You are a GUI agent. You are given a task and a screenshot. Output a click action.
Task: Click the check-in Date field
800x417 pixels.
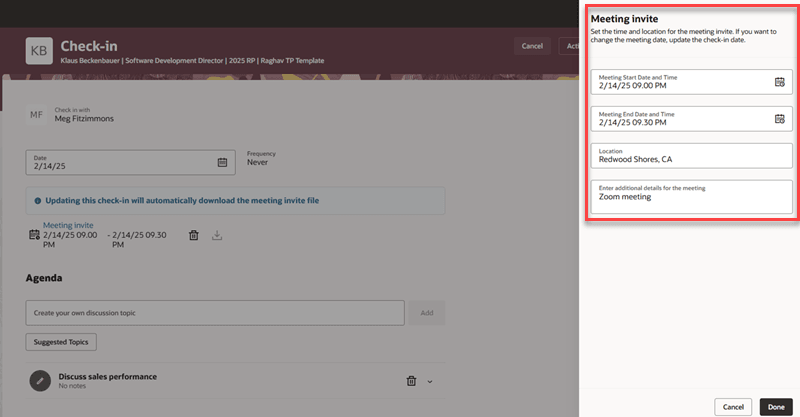131,162
